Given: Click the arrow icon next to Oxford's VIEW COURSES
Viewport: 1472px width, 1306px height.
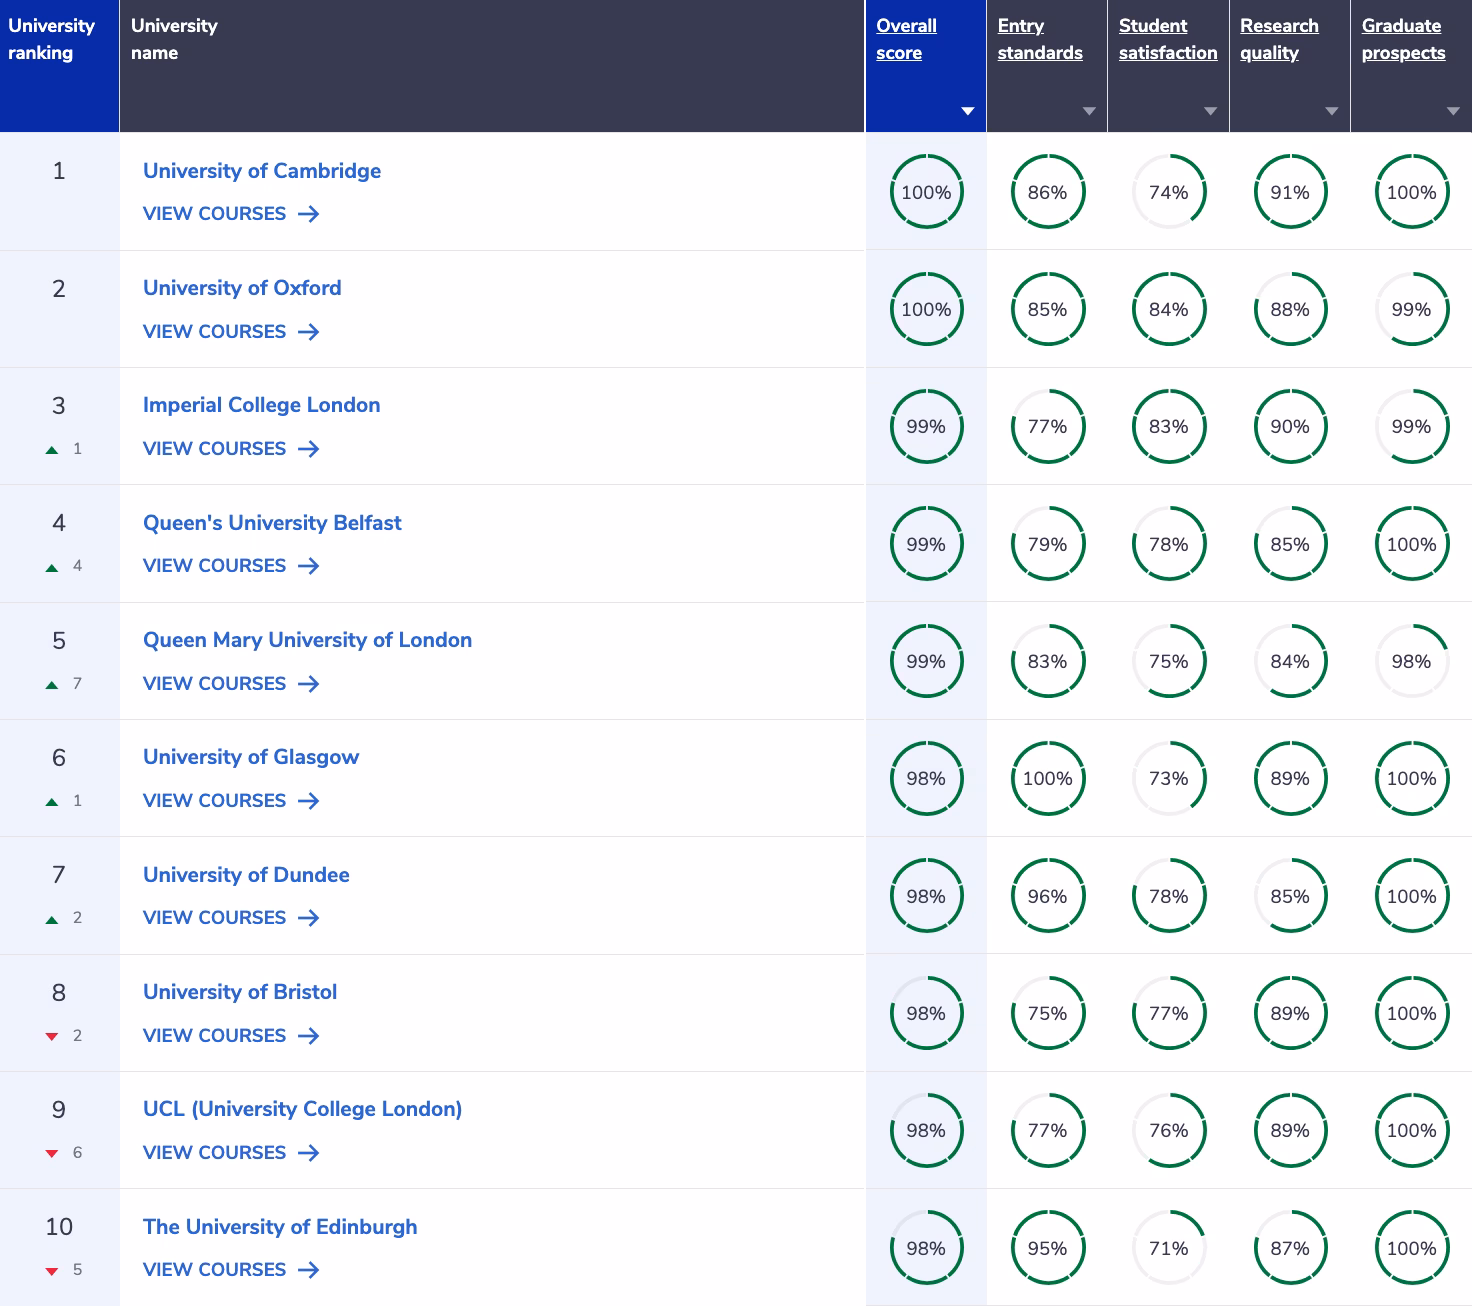Looking at the screenshot, I should pos(309,331).
